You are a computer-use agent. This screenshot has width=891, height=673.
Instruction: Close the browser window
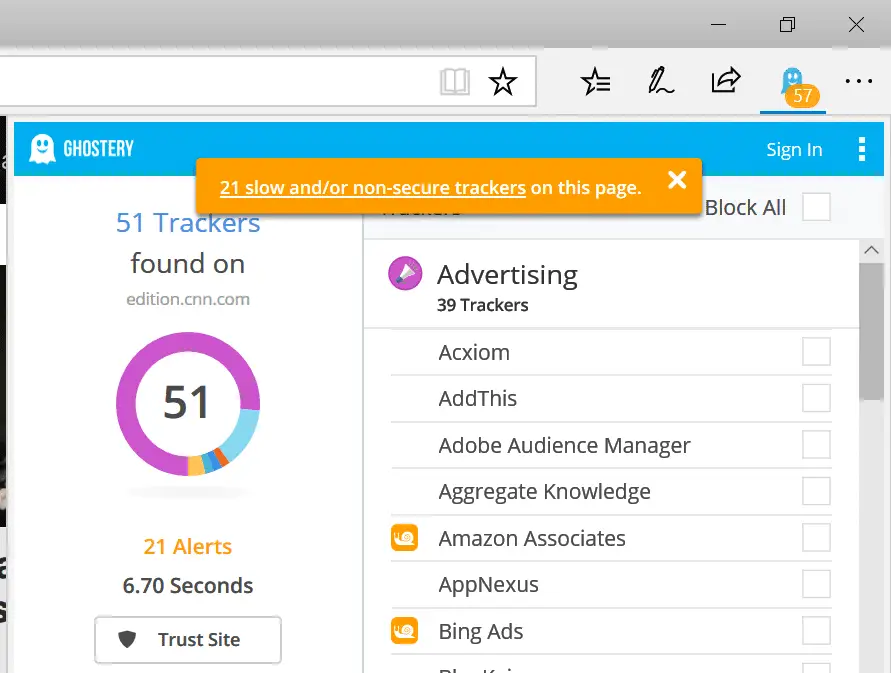[x=856, y=24]
